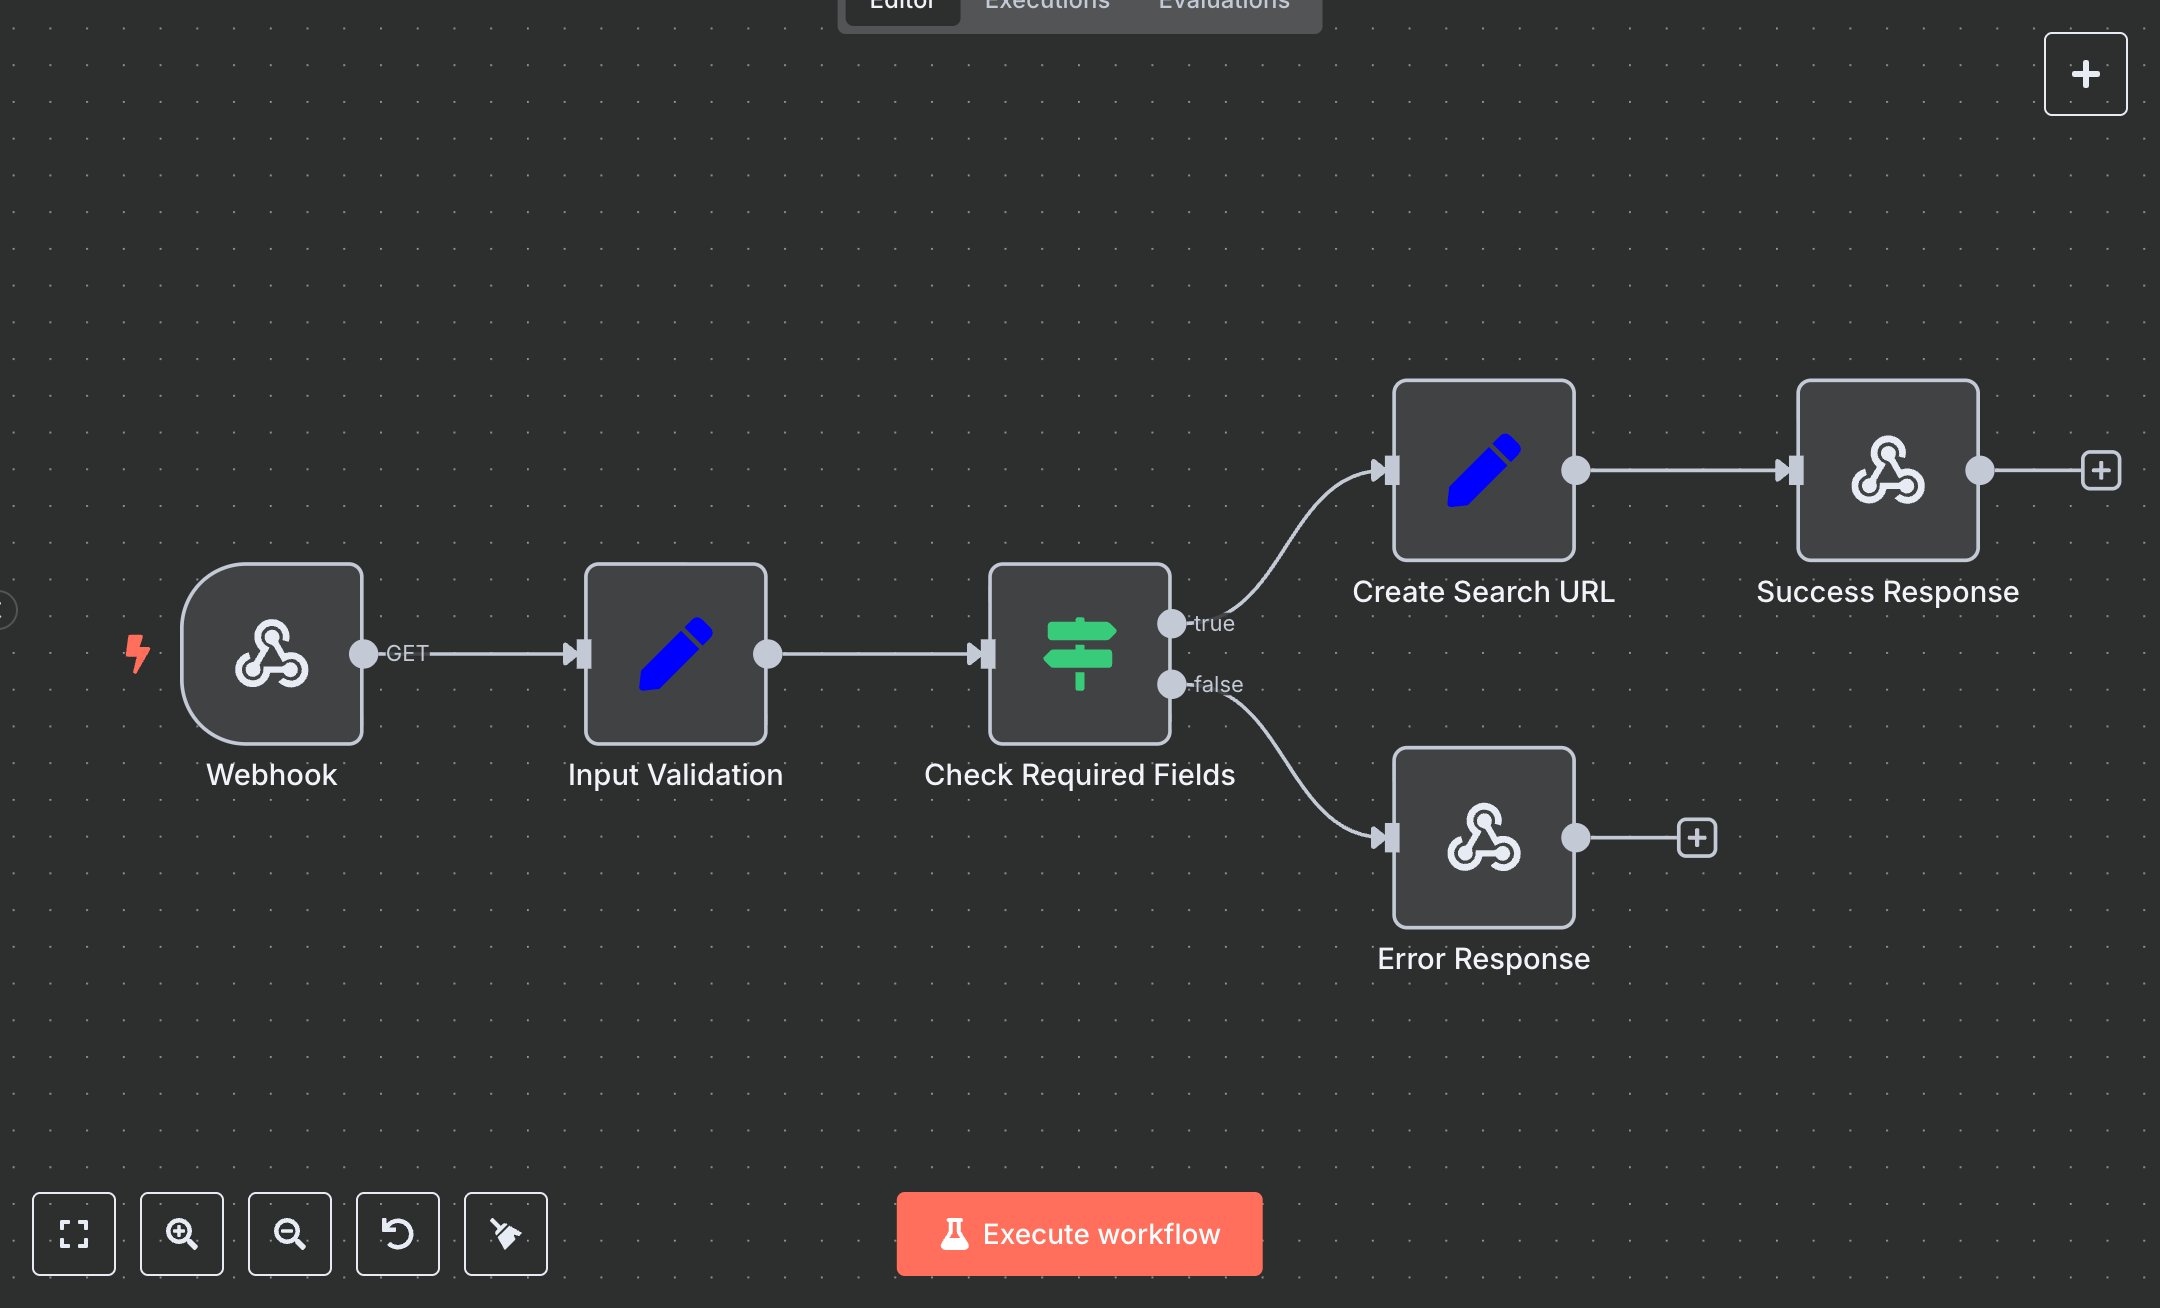The width and height of the screenshot is (2160, 1308).
Task: Add node after Success Response output
Action: click(x=2101, y=469)
